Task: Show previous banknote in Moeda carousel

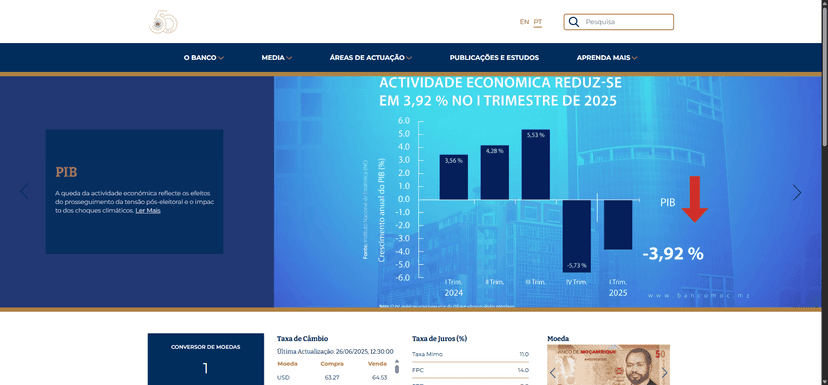Action: (553, 373)
